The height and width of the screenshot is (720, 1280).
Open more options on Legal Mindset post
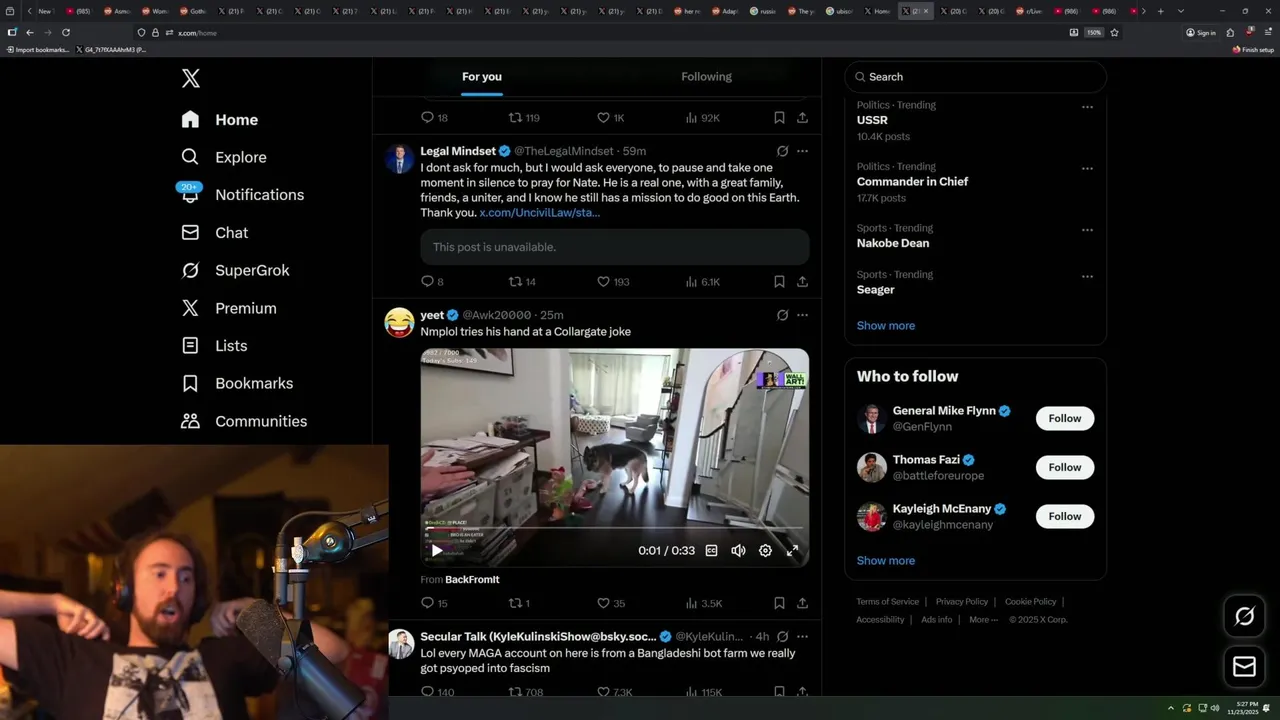[802, 151]
